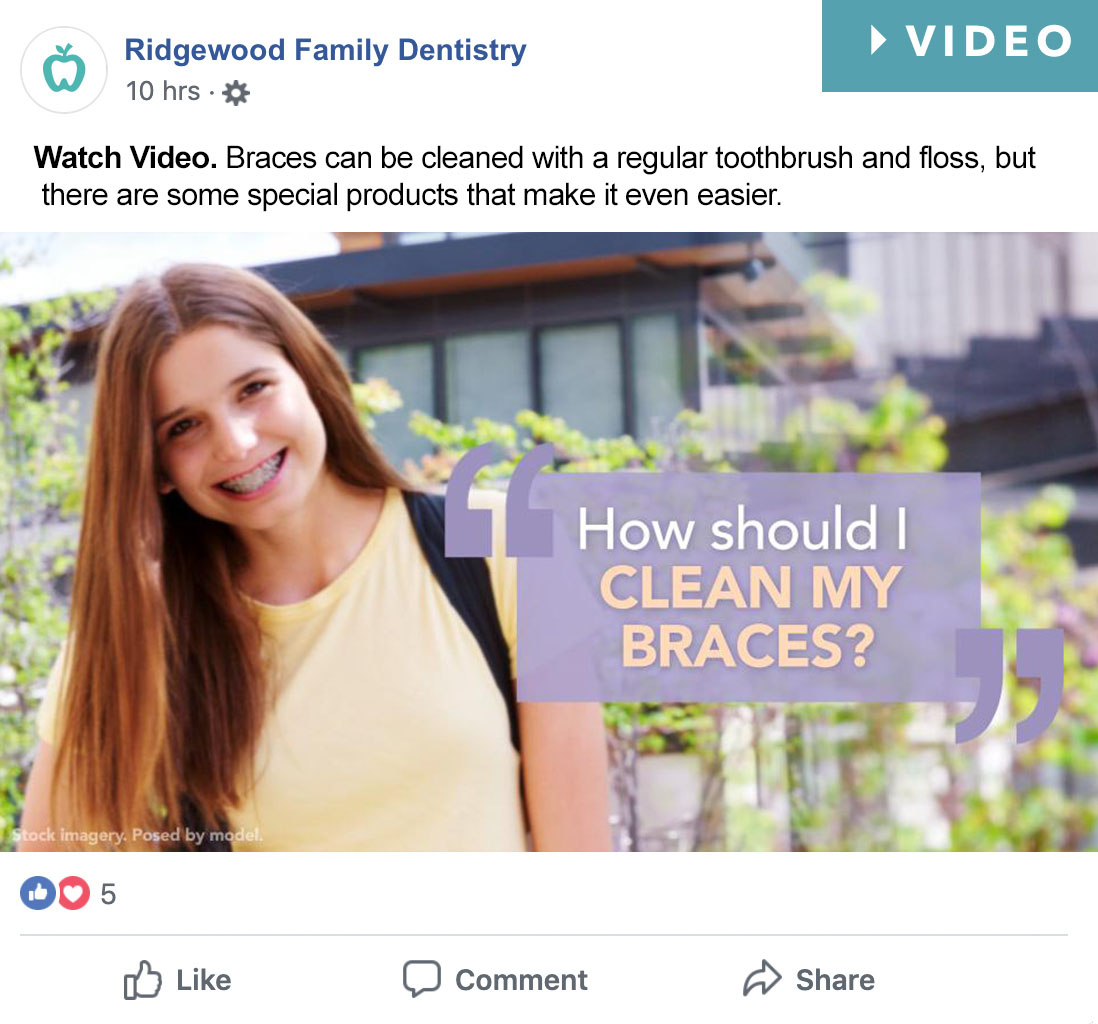
Task: Open the red heart reaction bubble
Action: coord(74,893)
